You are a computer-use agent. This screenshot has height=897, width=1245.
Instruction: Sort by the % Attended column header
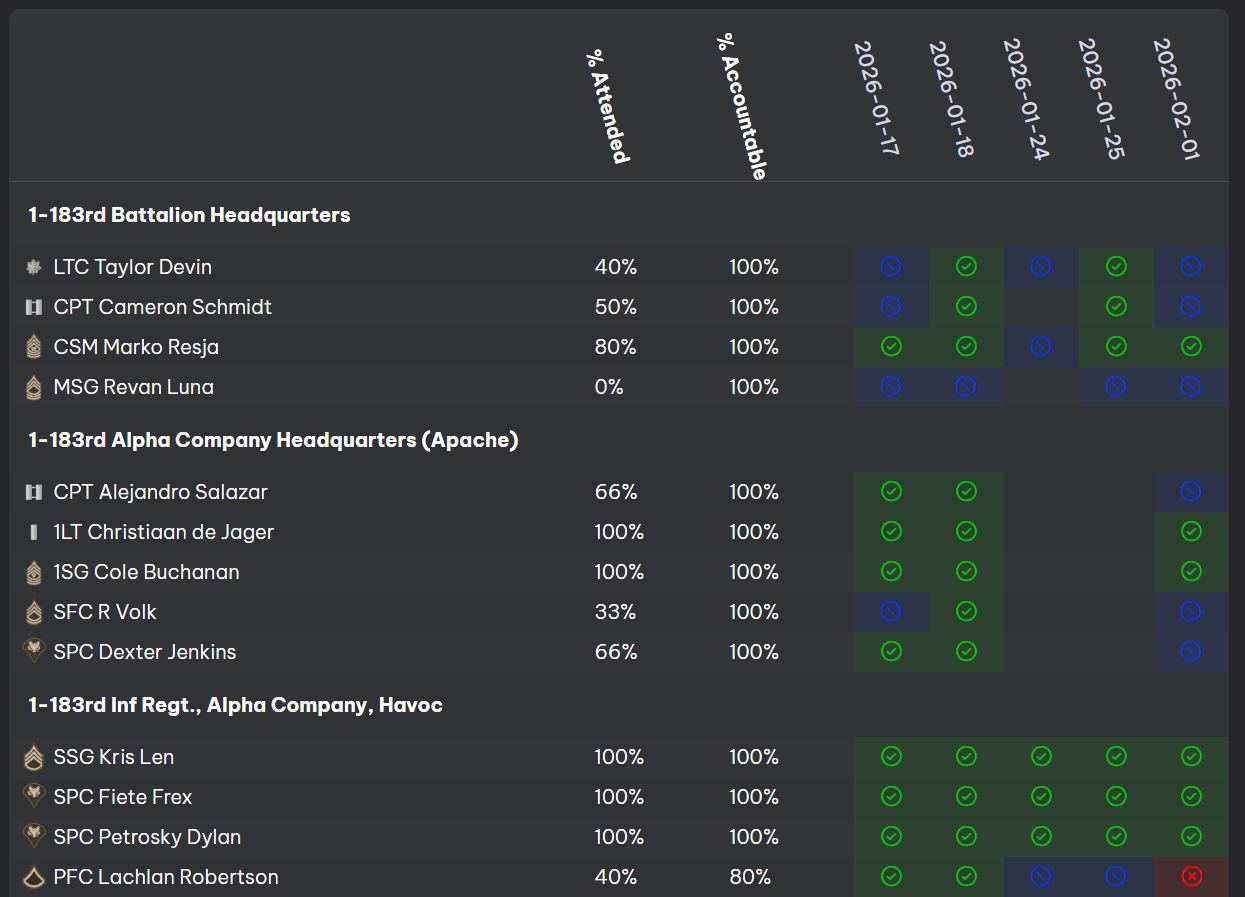click(x=608, y=105)
